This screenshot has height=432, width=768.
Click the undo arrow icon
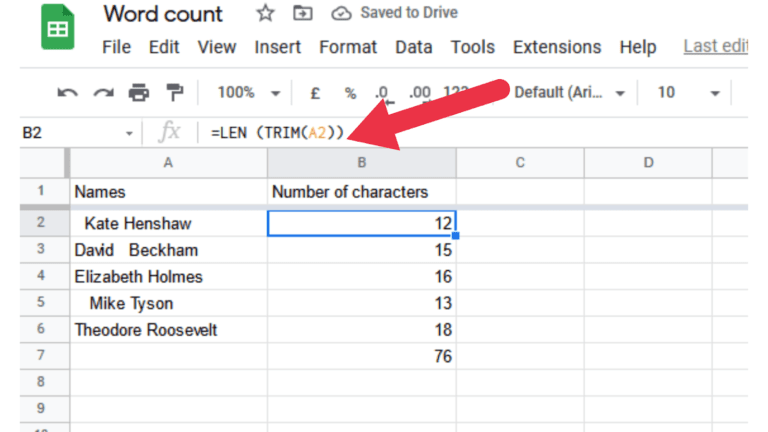tap(67, 93)
